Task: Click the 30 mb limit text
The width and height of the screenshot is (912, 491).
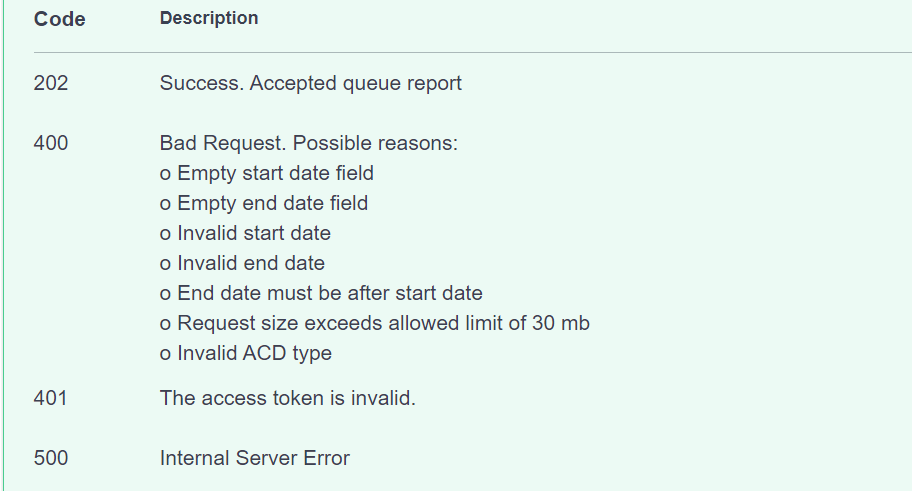Action: coord(561,323)
